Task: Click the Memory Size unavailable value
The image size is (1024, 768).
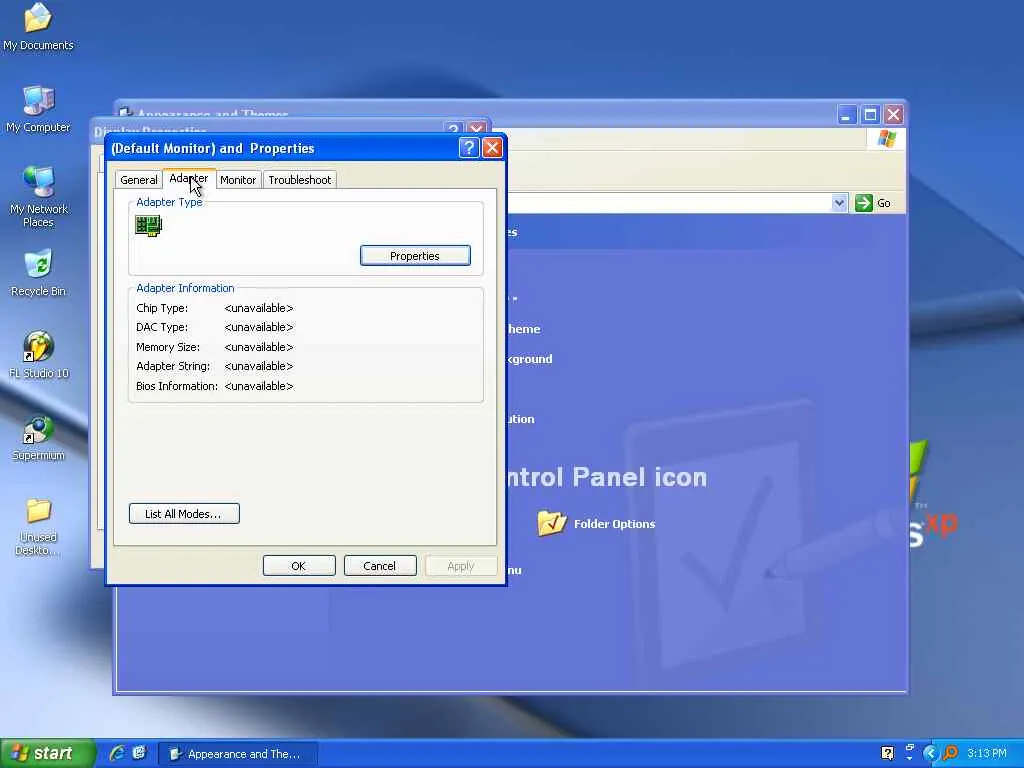Action: click(x=259, y=347)
